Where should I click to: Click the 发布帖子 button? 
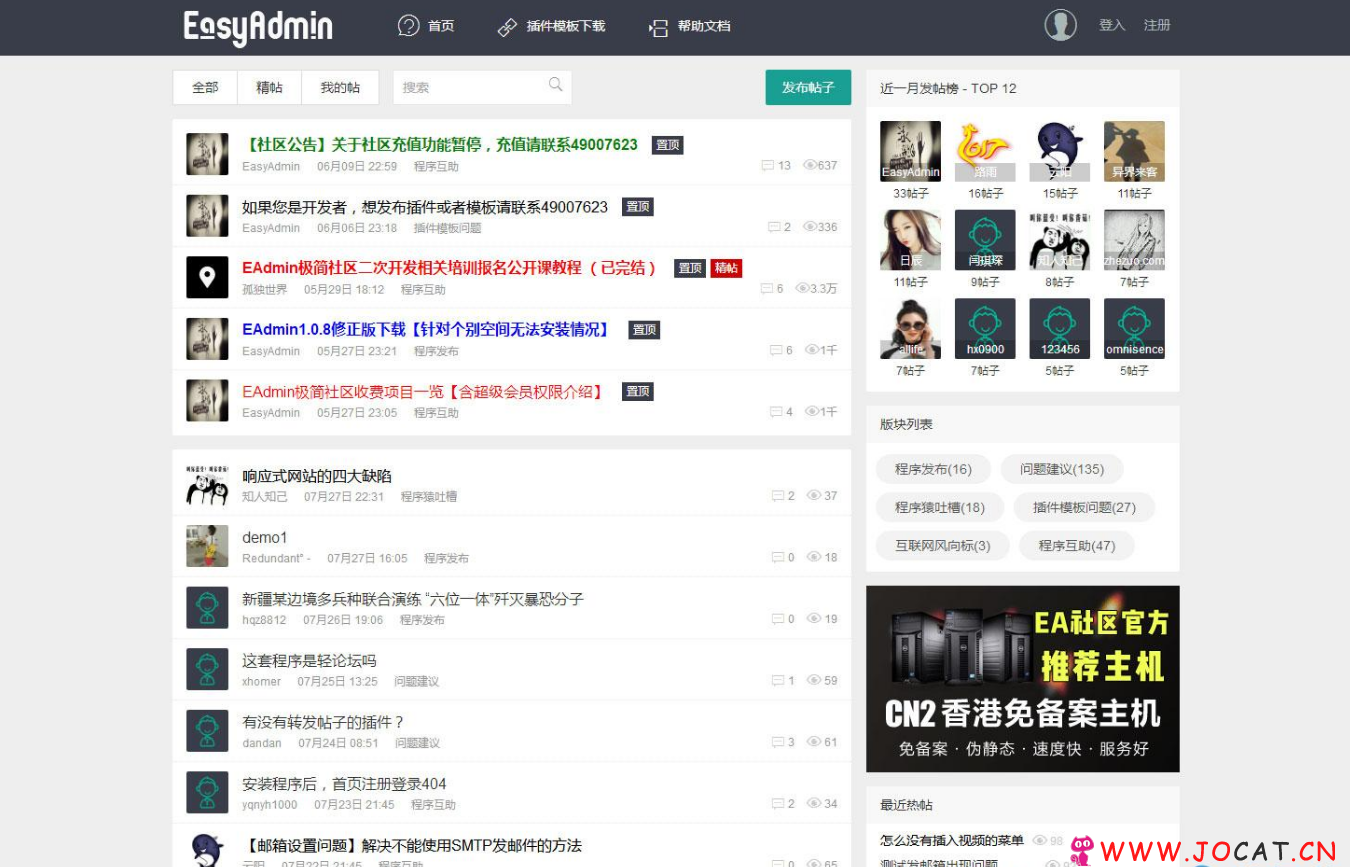coord(808,87)
